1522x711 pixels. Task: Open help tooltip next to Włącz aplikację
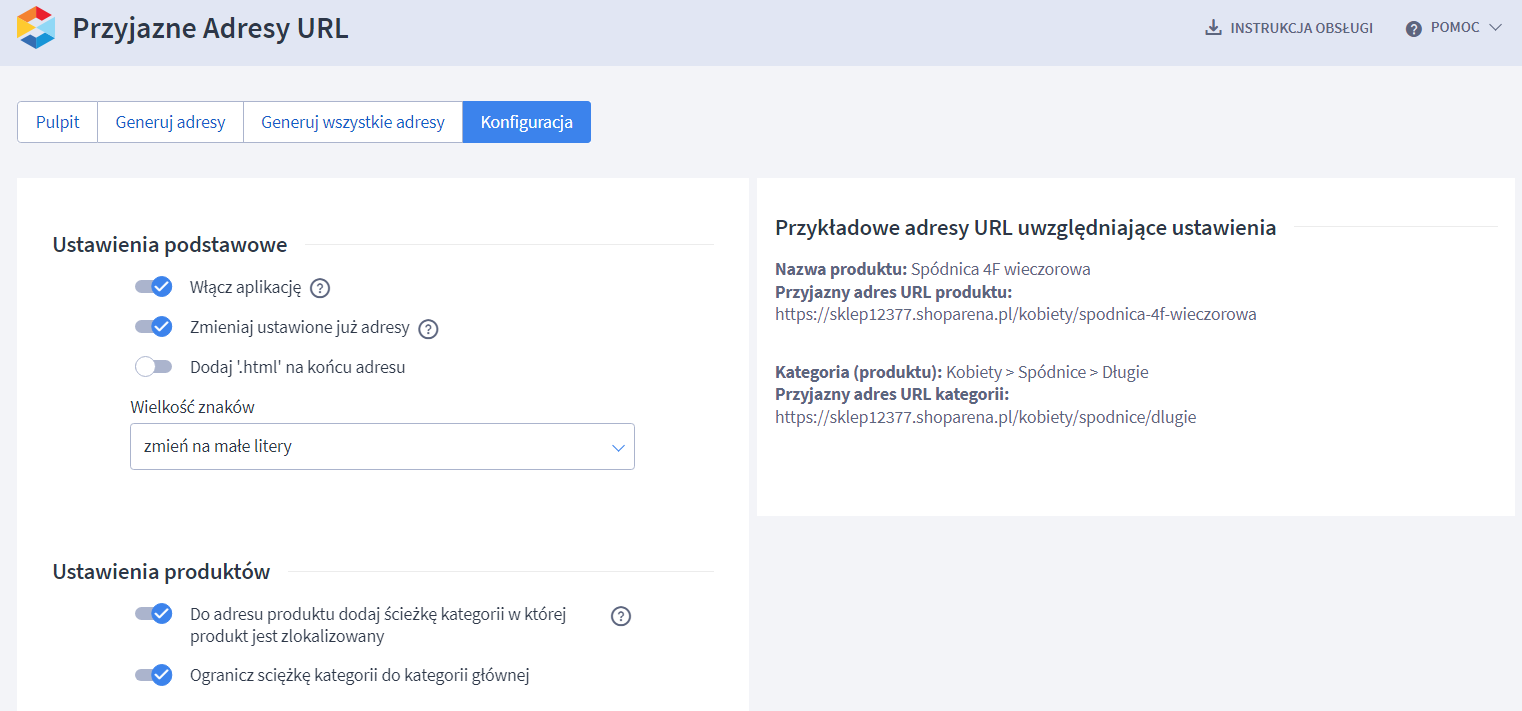point(319,287)
